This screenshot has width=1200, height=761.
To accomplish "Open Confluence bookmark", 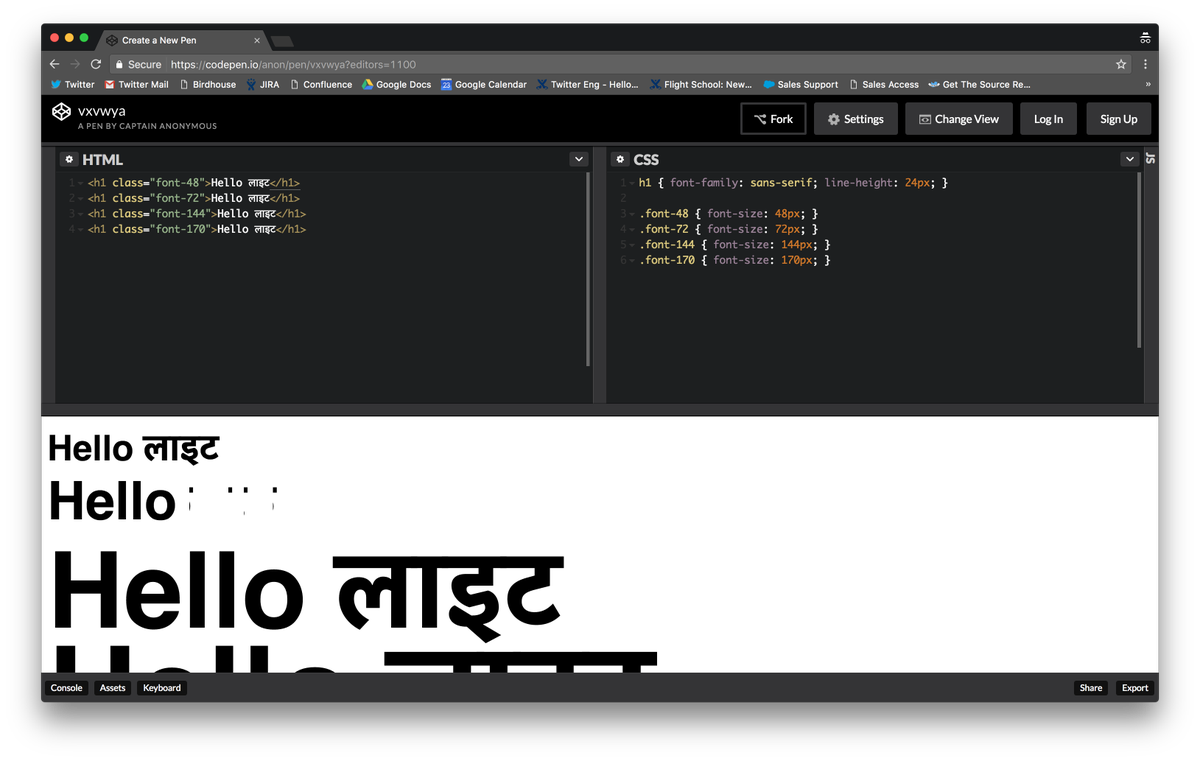I will coord(321,85).
